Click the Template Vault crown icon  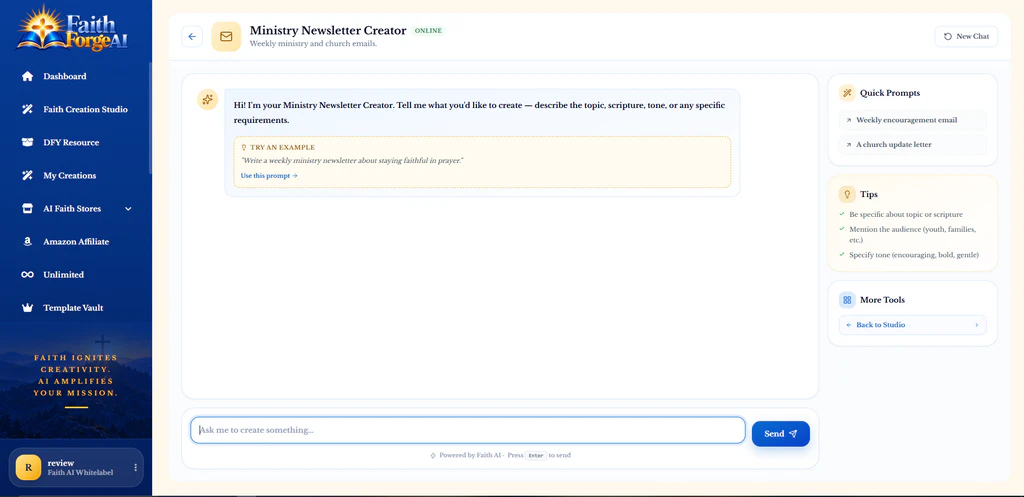27,308
